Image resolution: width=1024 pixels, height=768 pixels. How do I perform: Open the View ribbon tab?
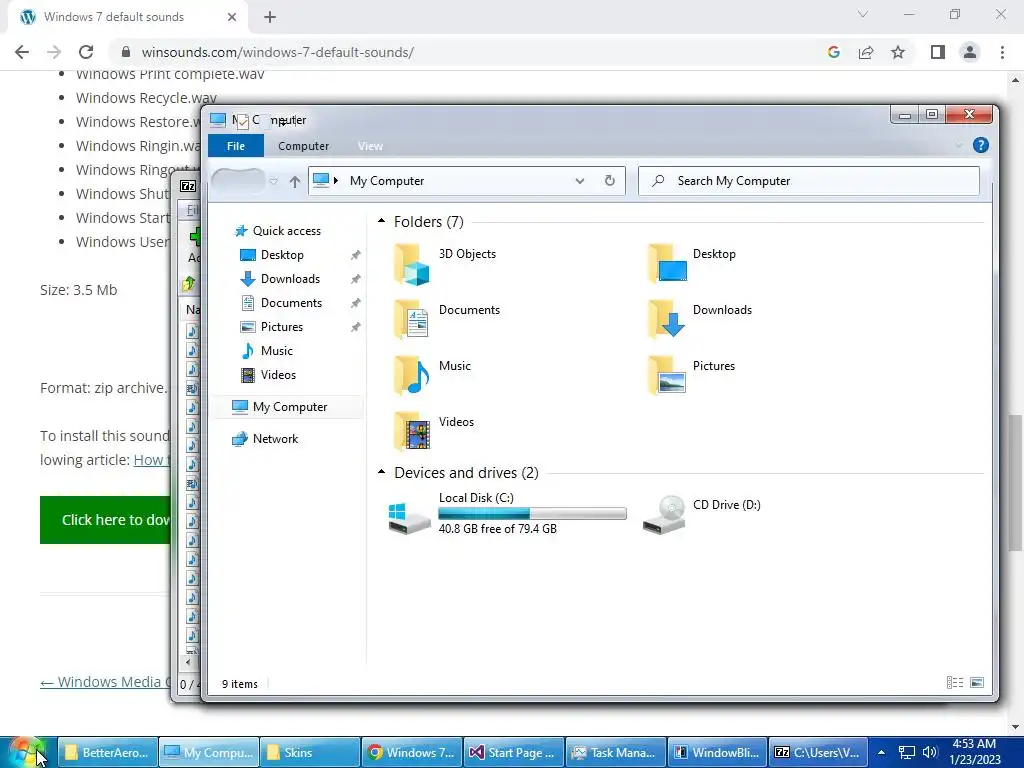pos(370,146)
